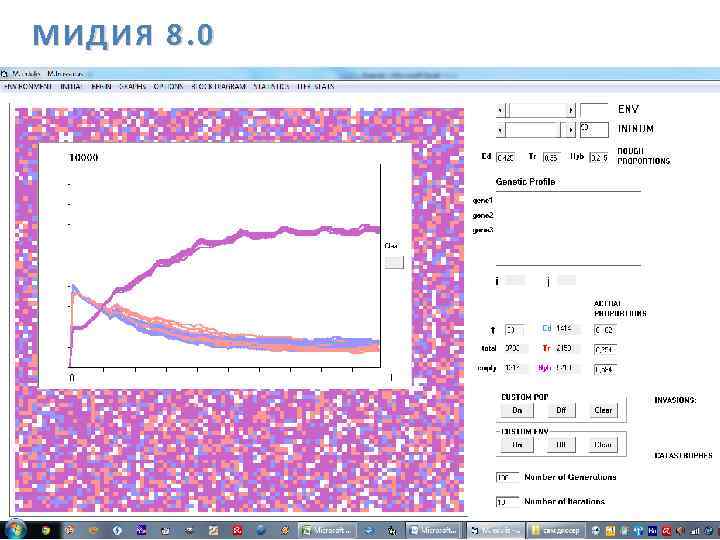Click the application window title icon
Image resolution: width=720 pixels, height=540 pixels.
tap(5, 73)
